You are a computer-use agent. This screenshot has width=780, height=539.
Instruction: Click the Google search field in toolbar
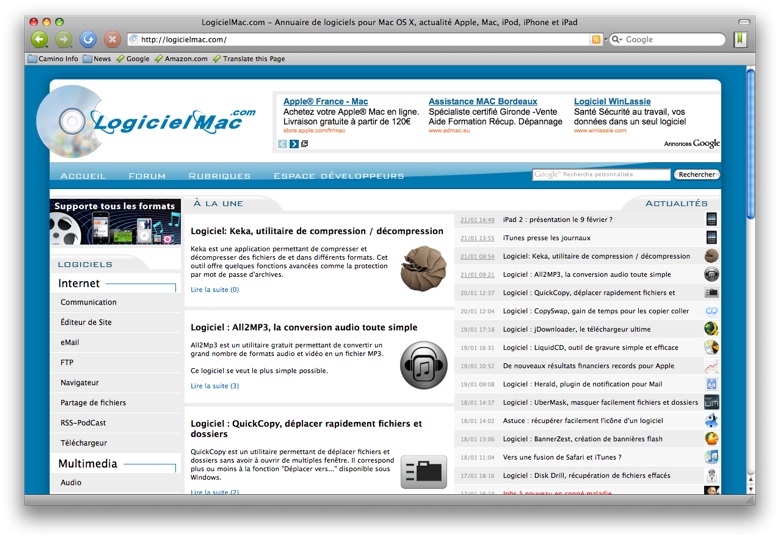point(668,39)
